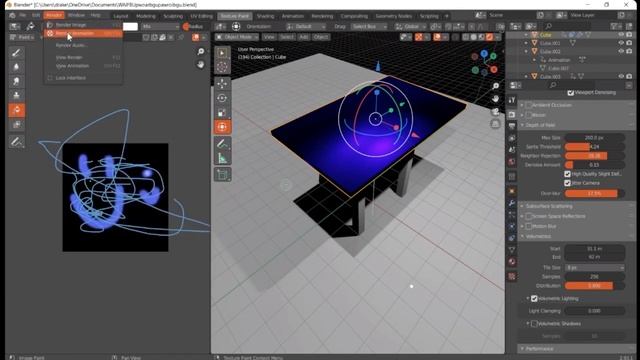Open the Tool properties tab icon
The height and width of the screenshot is (360, 640).
512,100
